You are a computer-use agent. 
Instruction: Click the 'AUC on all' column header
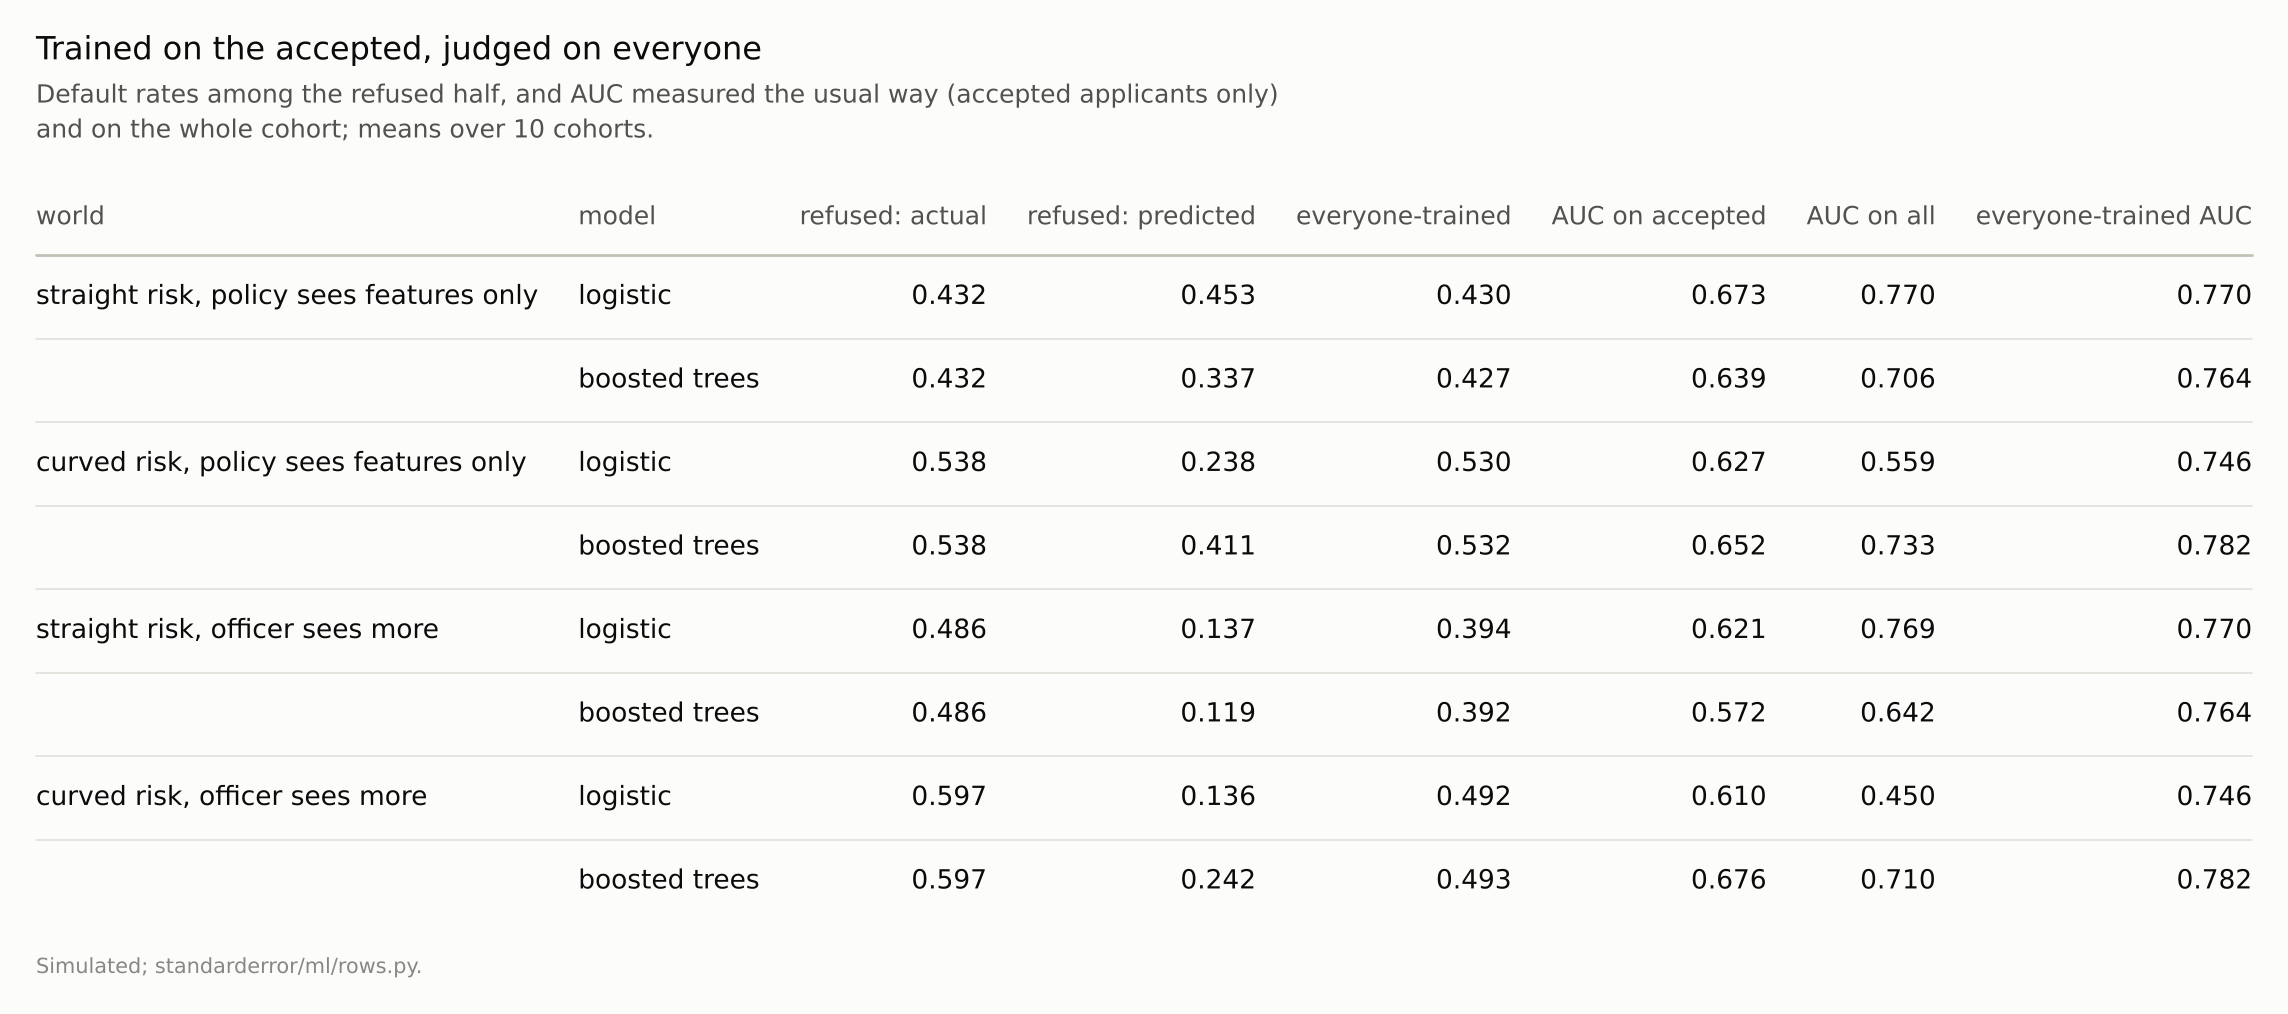[1871, 216]
